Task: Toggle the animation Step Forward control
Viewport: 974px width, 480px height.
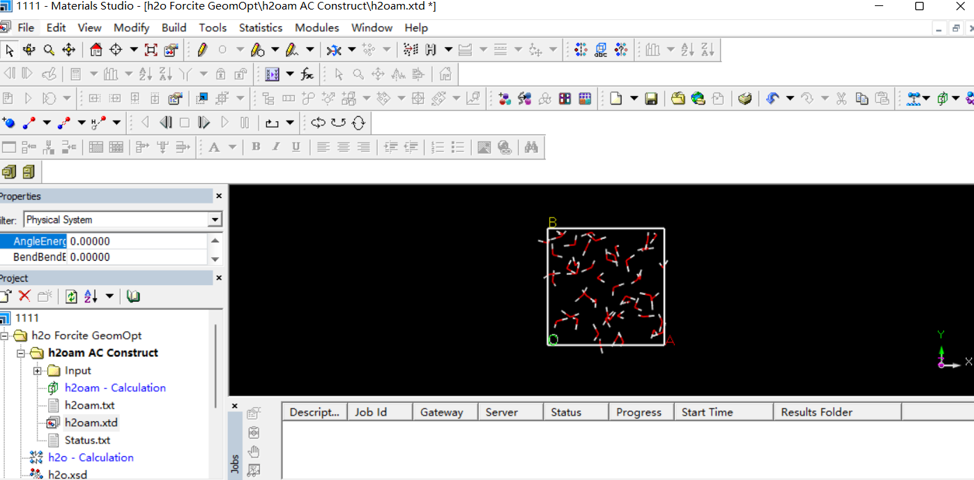Action: click(x=204, y=122)
